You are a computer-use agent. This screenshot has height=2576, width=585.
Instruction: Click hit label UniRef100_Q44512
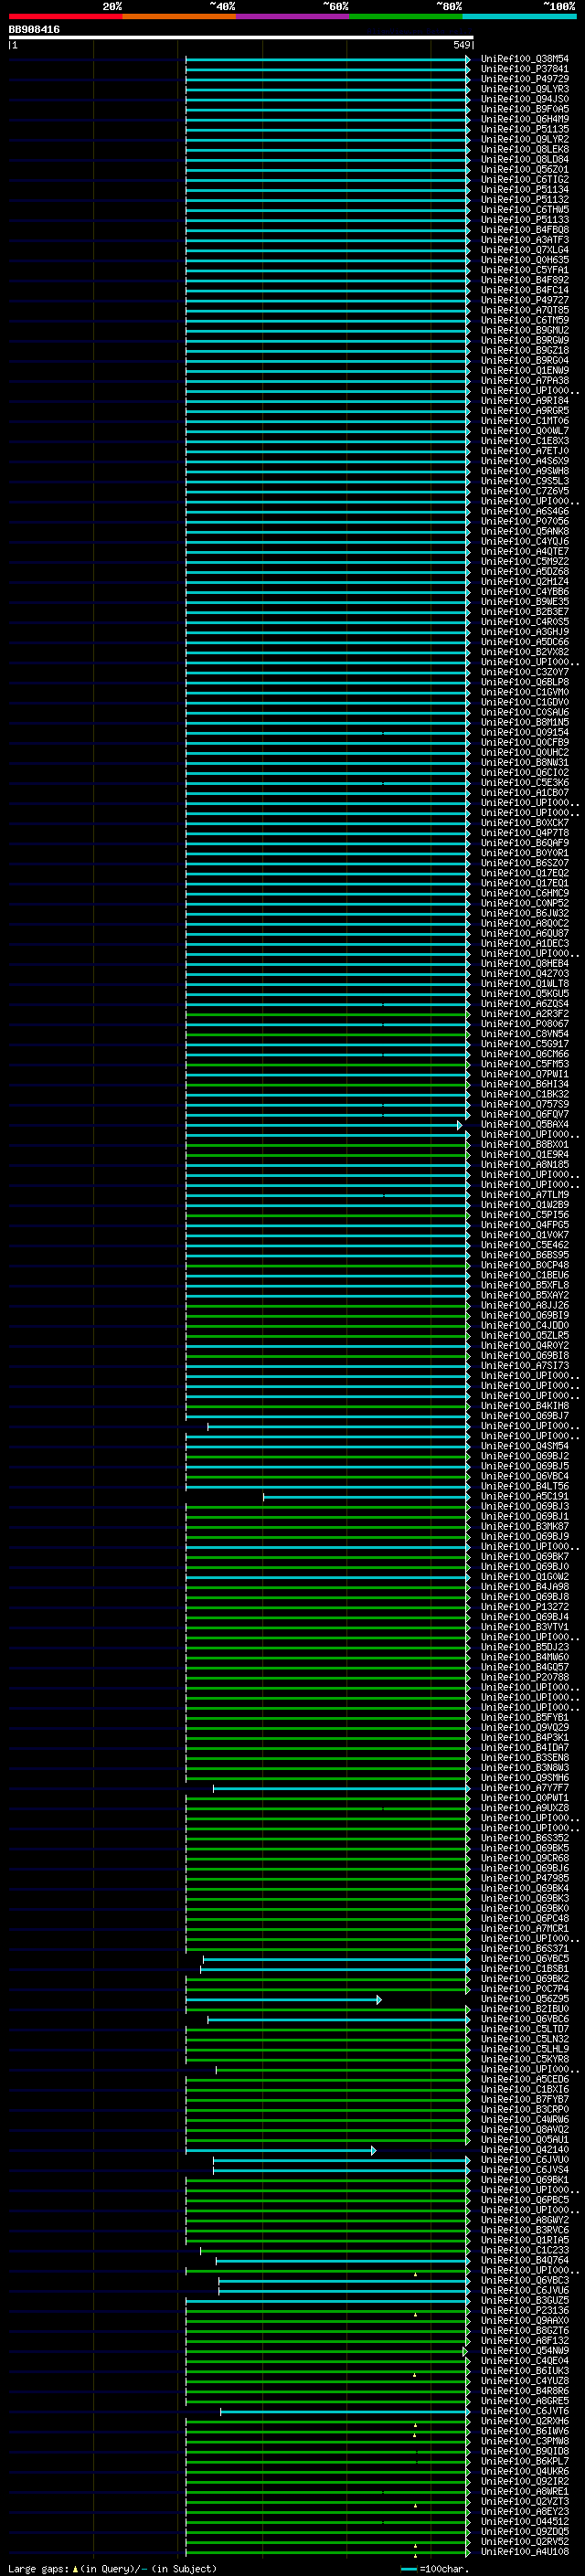pyautogui.click(x=525, y=2523)
